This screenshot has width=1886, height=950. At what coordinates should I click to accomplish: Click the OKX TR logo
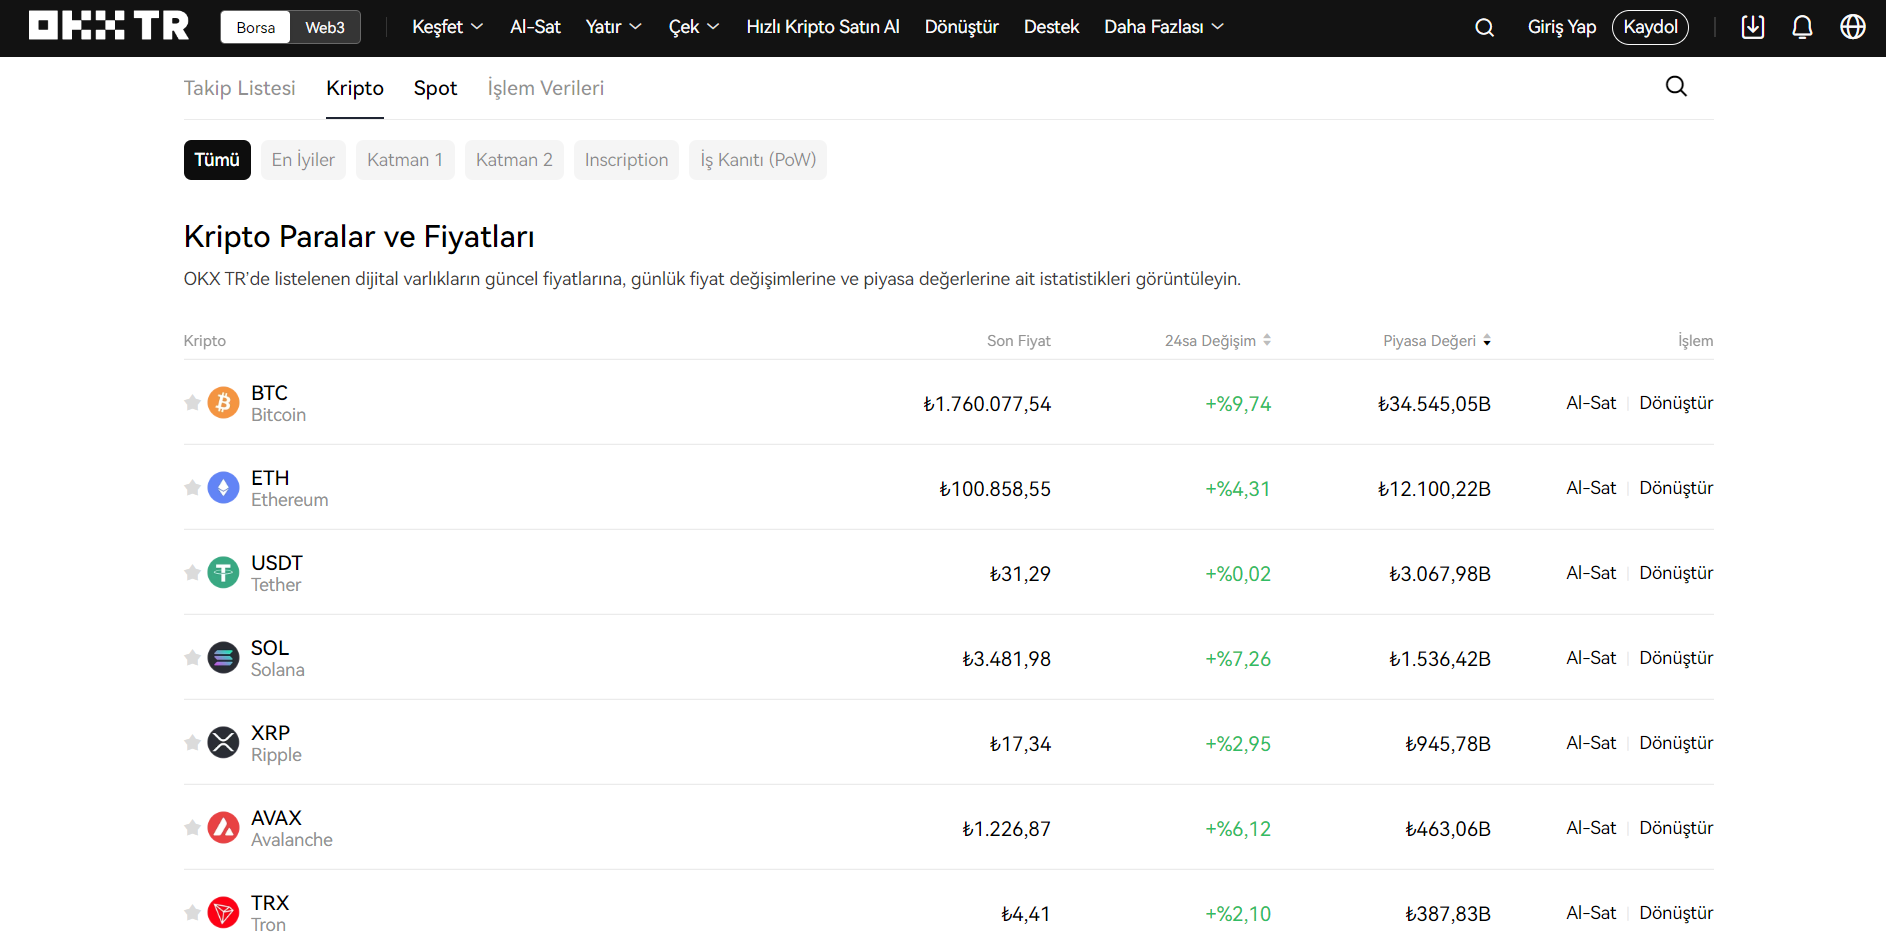[109, 26]
